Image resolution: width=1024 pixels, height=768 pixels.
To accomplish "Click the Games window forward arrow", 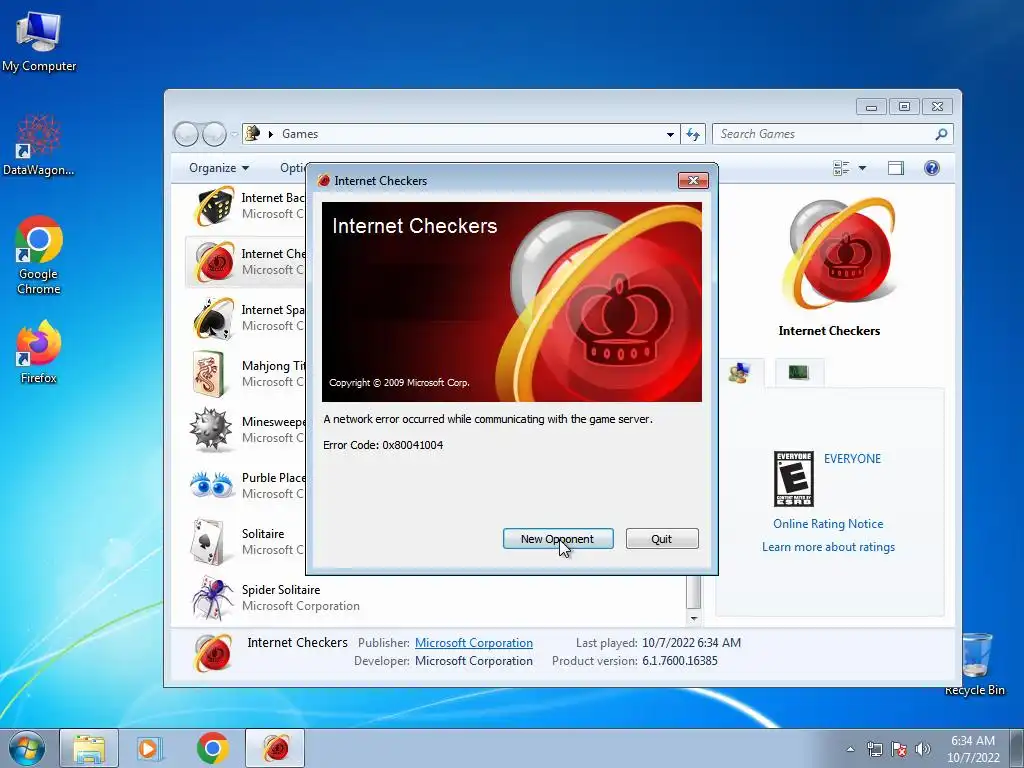I will coord(214,134).
